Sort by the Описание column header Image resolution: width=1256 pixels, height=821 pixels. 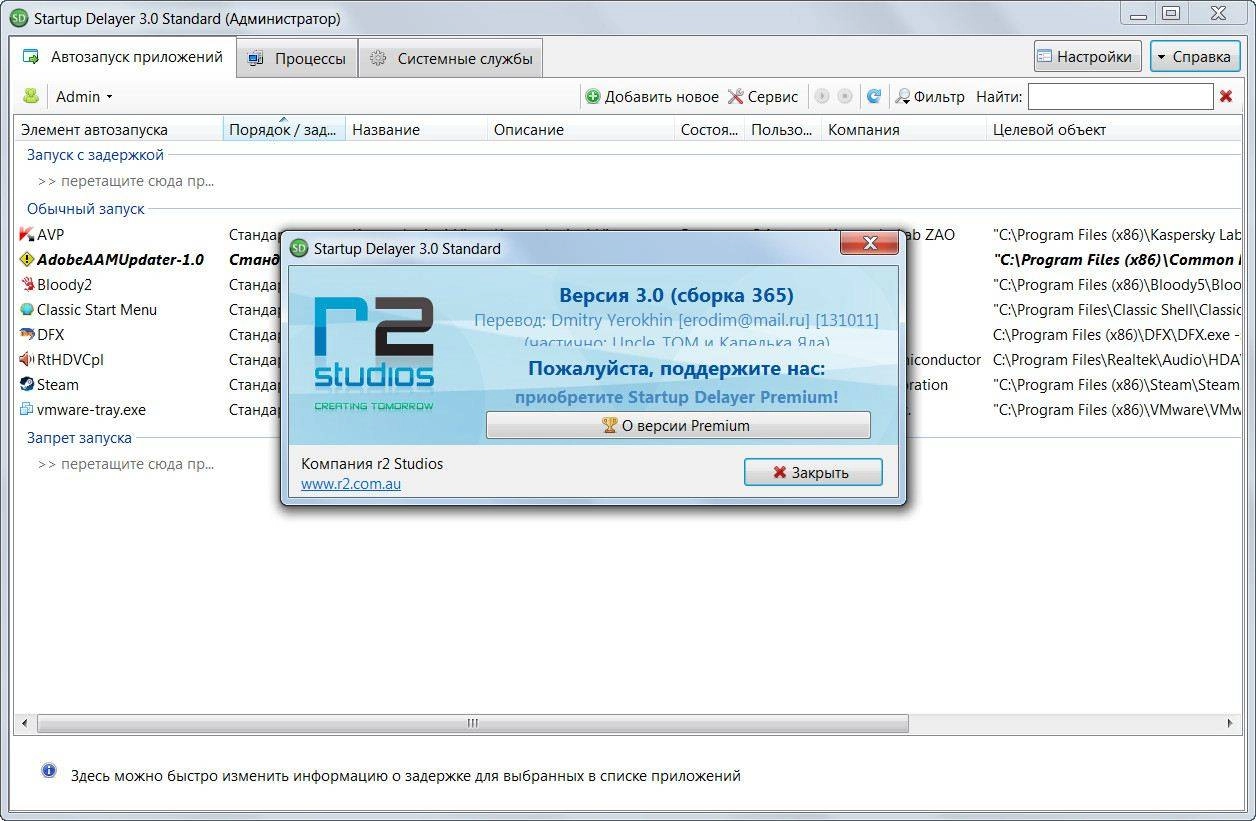point(581,129)
